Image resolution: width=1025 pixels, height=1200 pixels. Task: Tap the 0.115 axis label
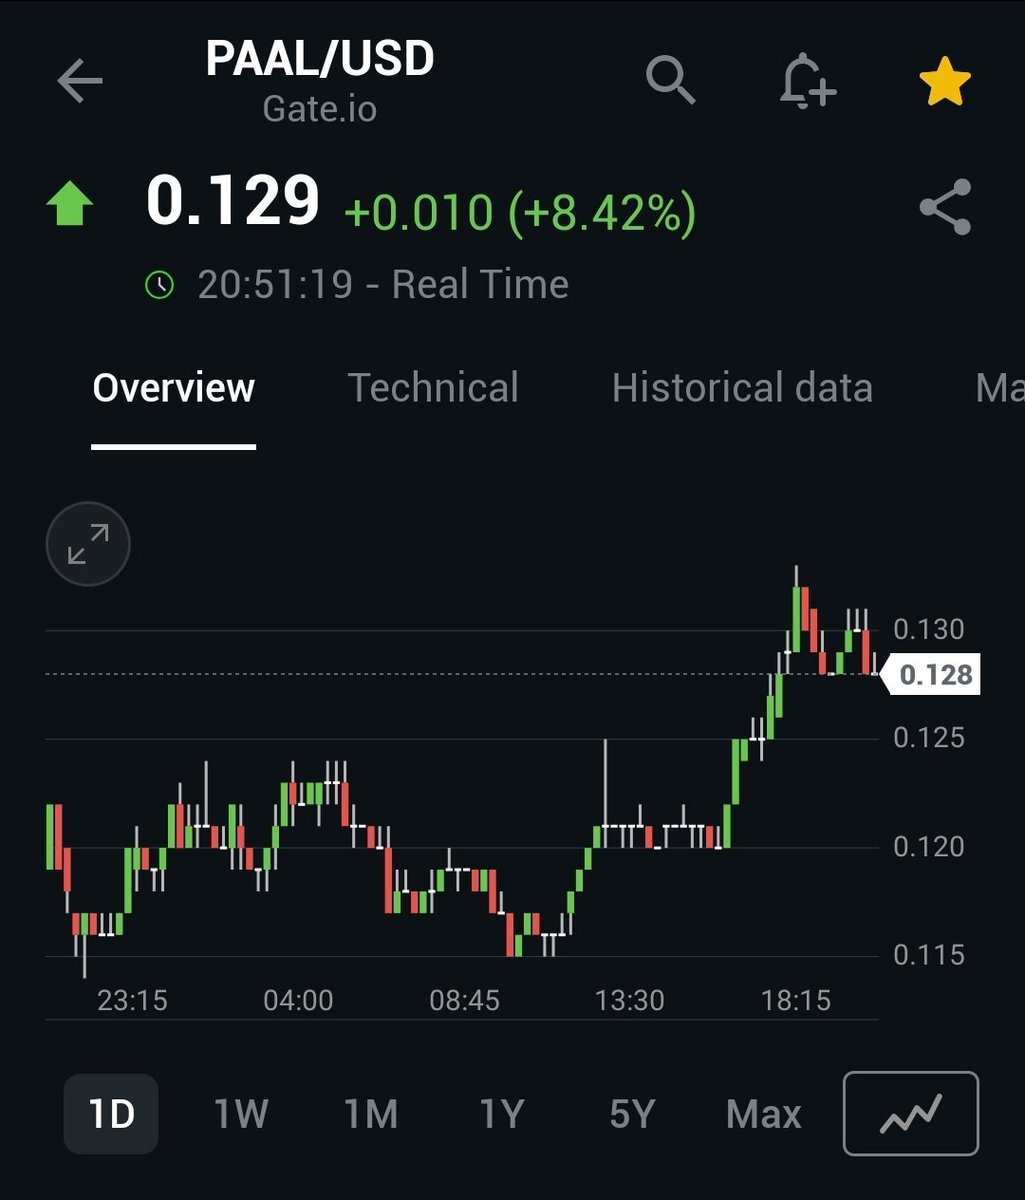[929, 955]
